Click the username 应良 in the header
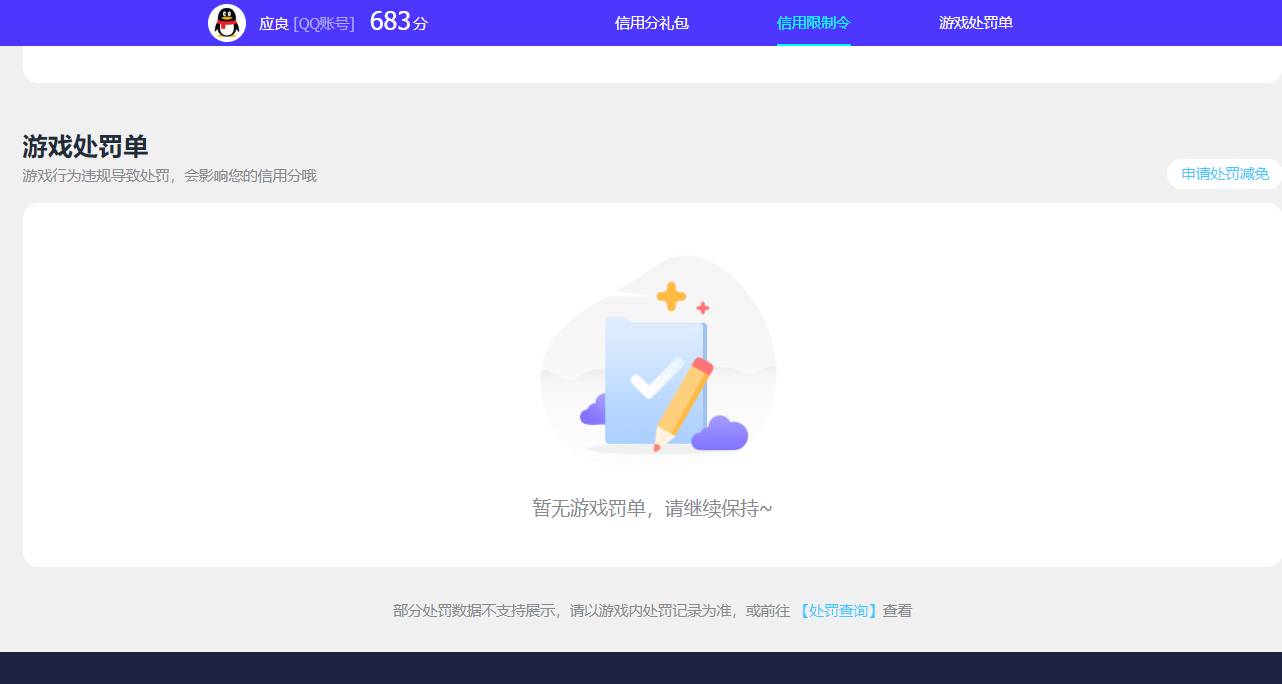1282x684 pixels. tap(273, 23)
